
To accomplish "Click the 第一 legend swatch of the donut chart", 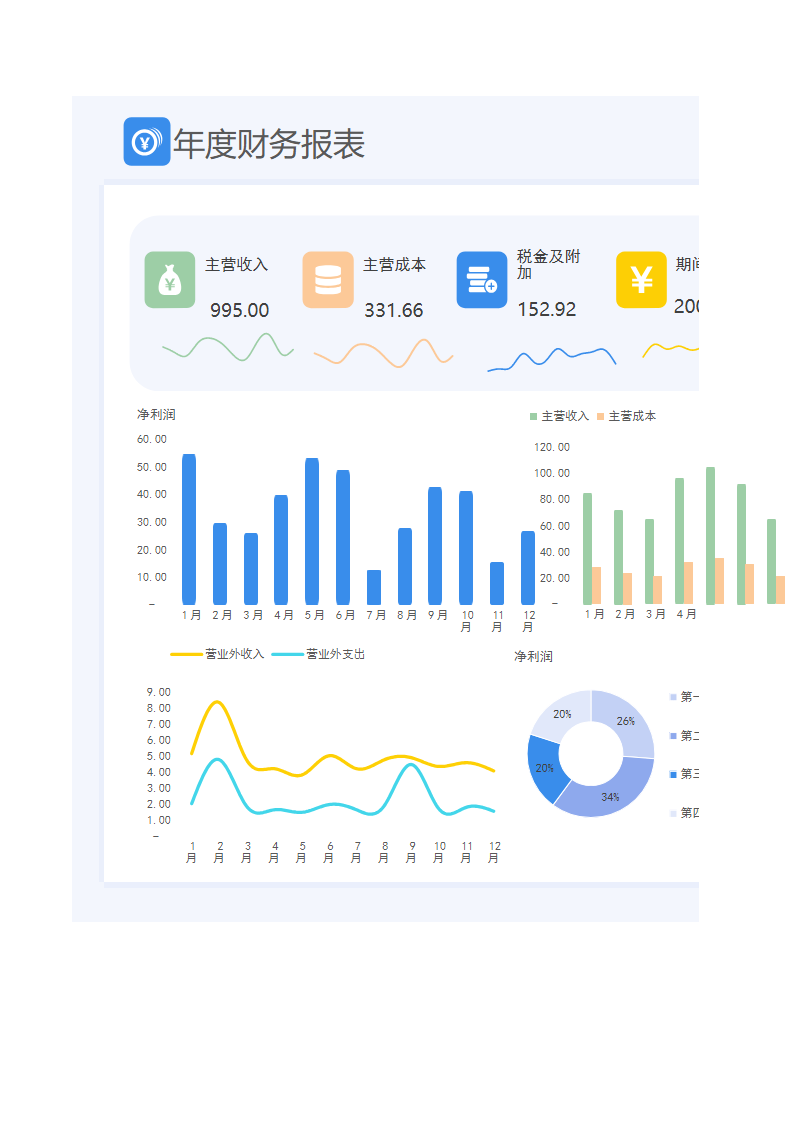I will pyautogui.click(x=673, y=697).
